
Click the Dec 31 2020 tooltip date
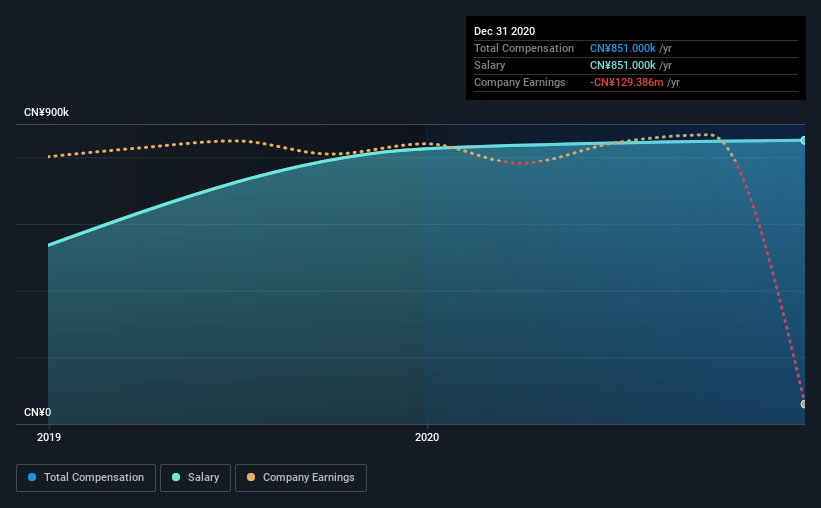click(x=504, y=31)
